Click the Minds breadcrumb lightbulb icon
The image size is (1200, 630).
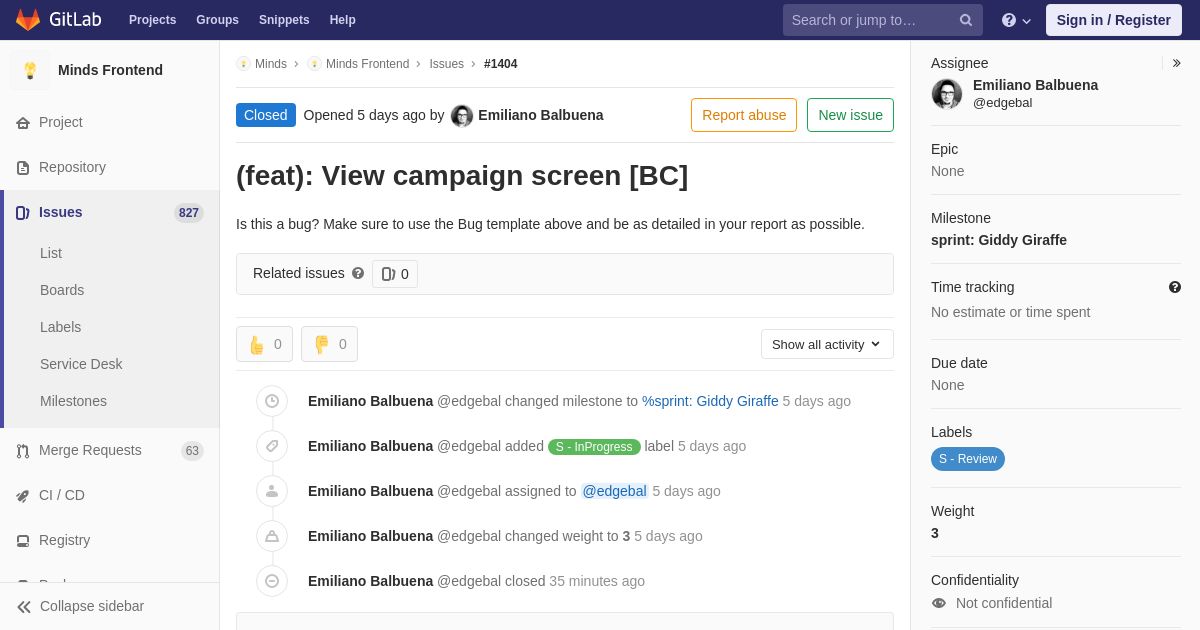tap(243, 64)
